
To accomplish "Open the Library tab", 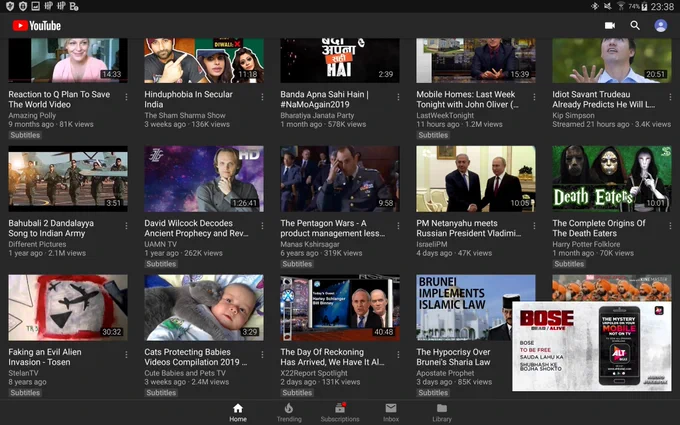I will [442, 412].
